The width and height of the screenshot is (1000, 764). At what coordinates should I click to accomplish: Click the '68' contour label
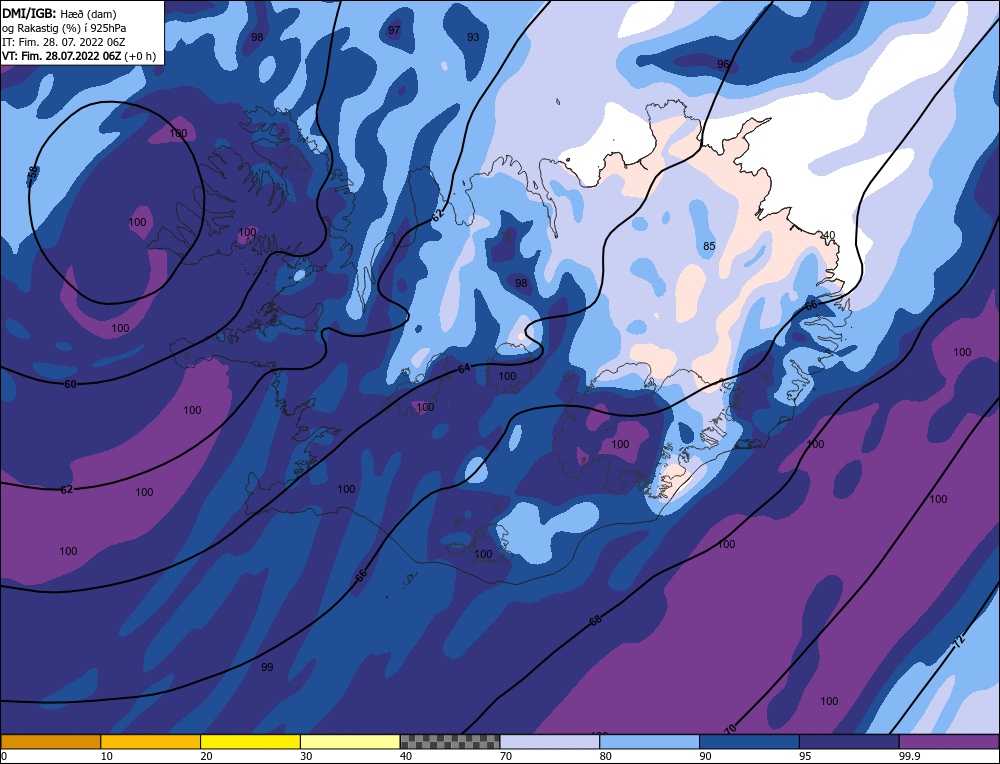point(595,619)
